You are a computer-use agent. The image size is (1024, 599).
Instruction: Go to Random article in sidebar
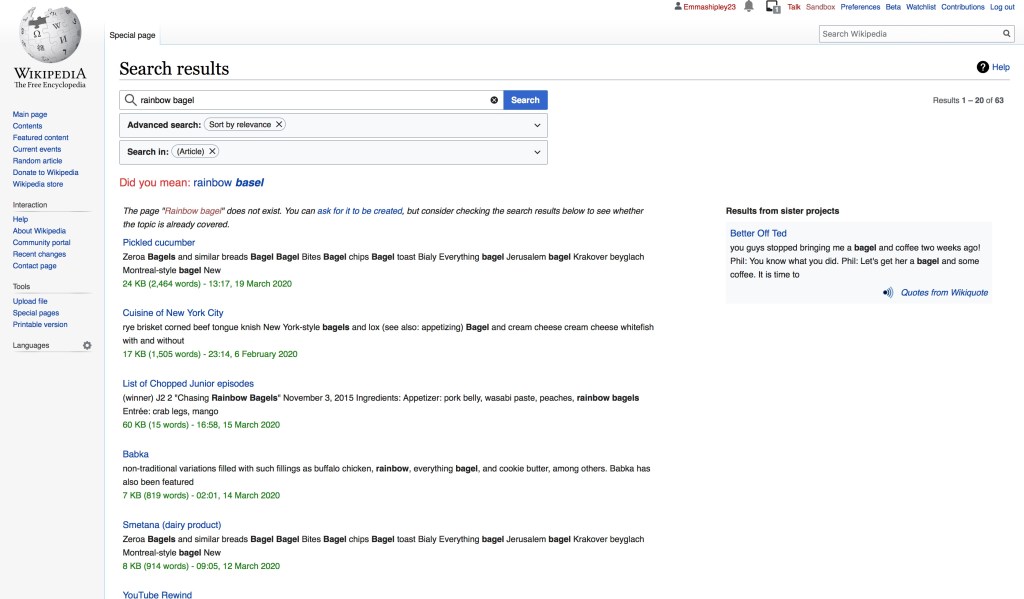click(x=37, y=161)
